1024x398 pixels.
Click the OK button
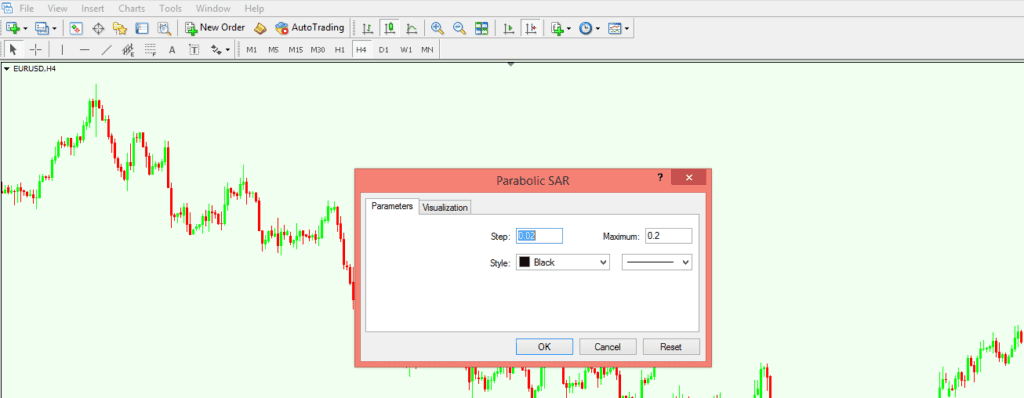point(544,347)
